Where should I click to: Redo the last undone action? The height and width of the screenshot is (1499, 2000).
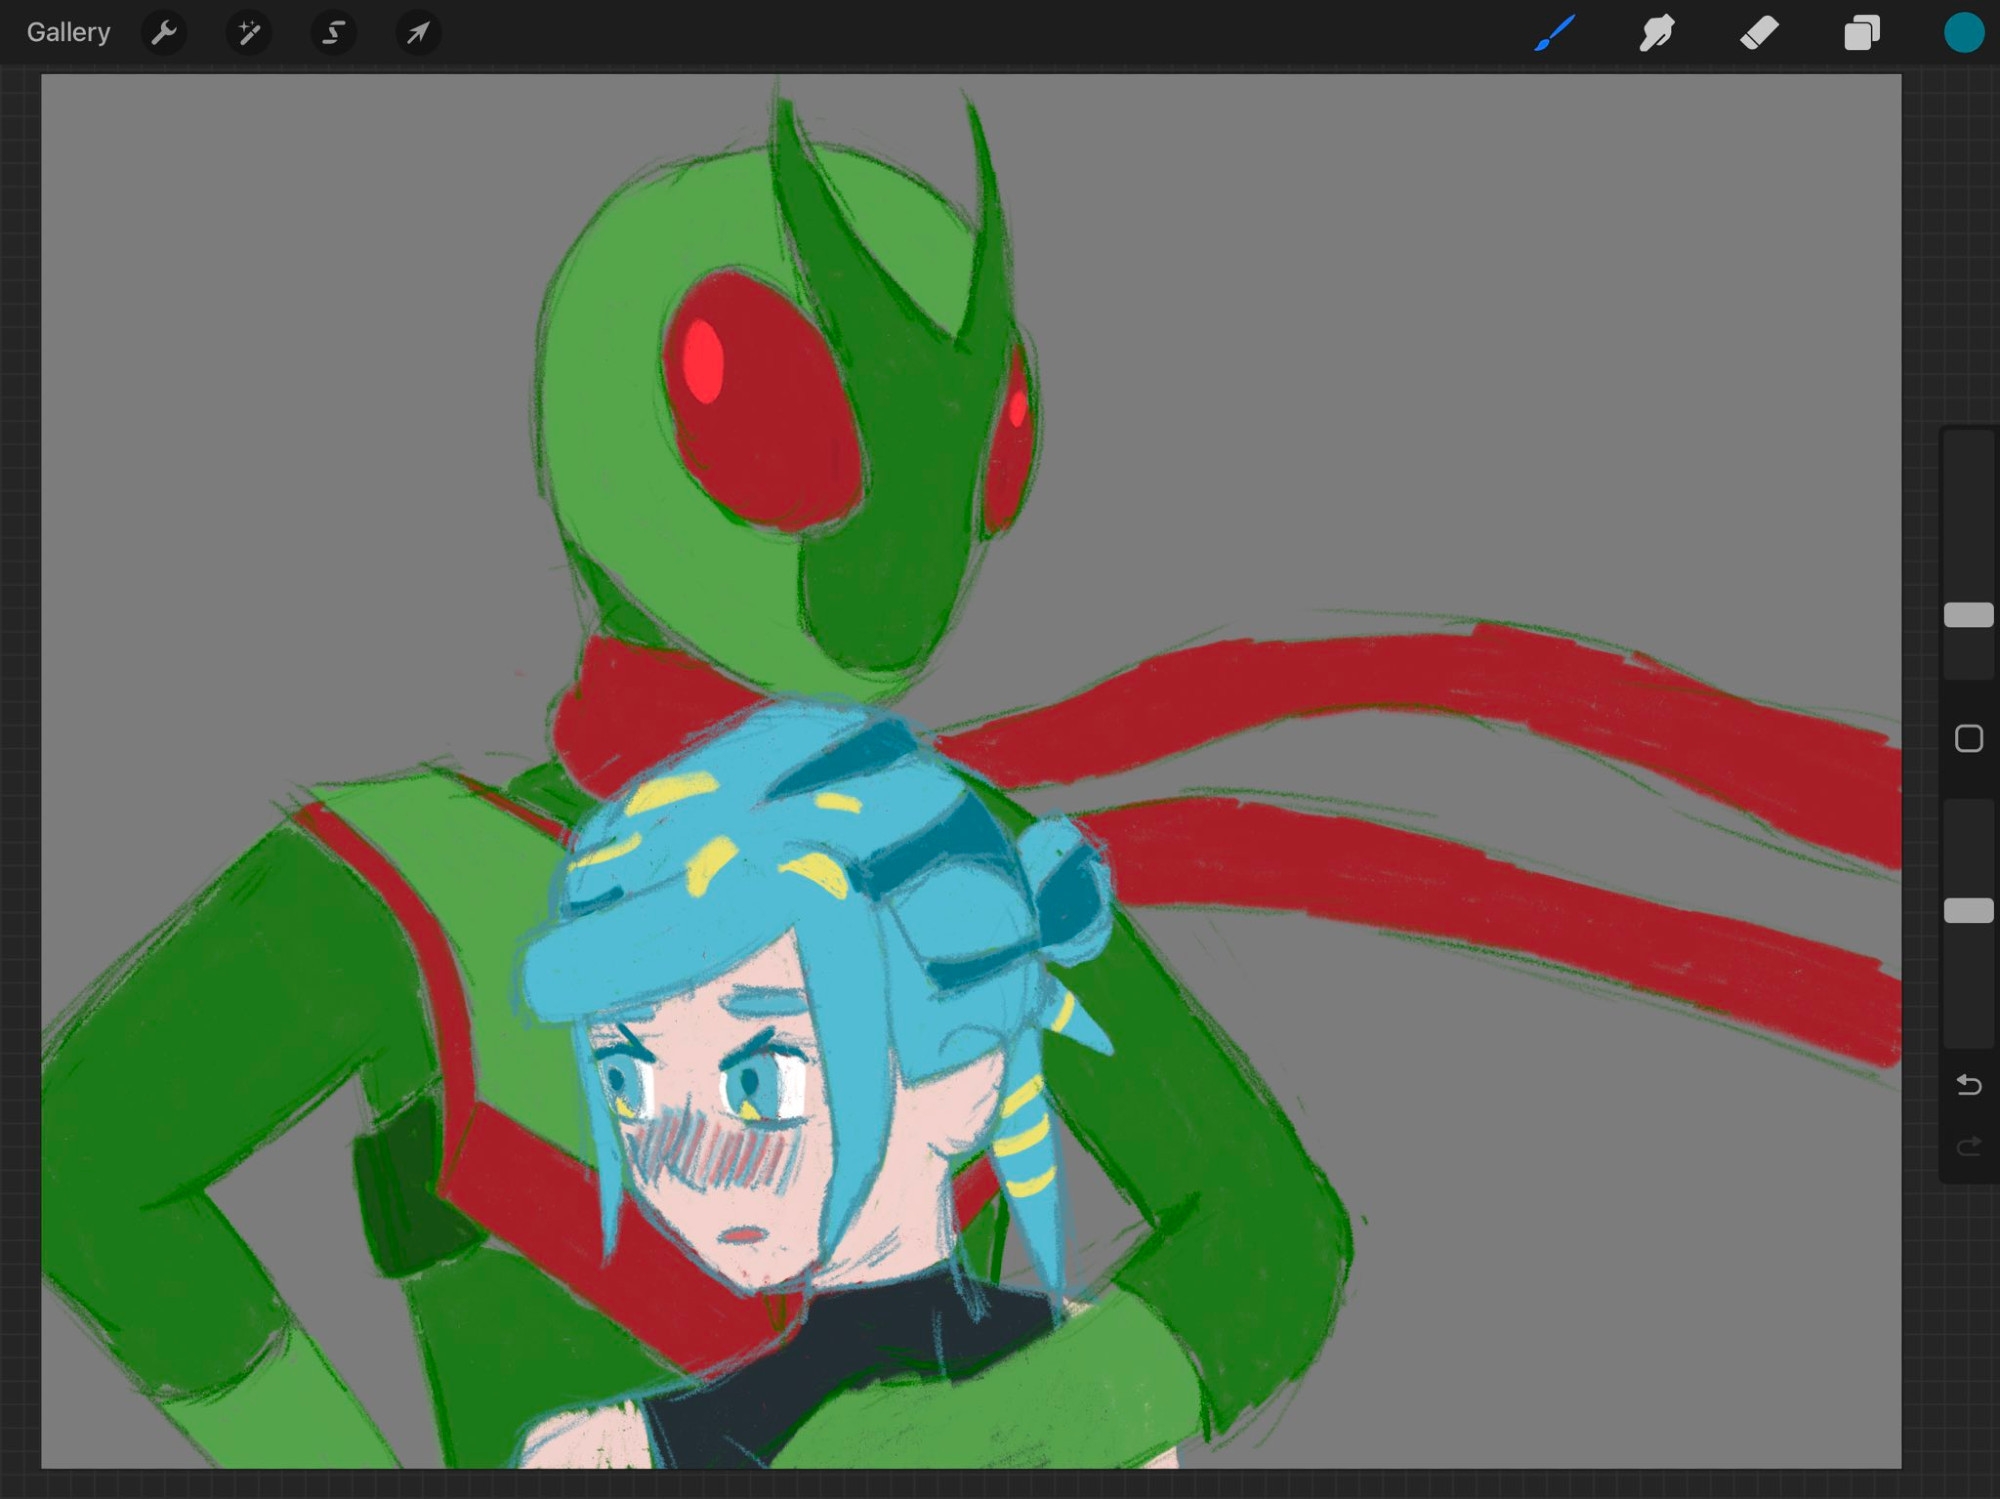[1968, 1145]
